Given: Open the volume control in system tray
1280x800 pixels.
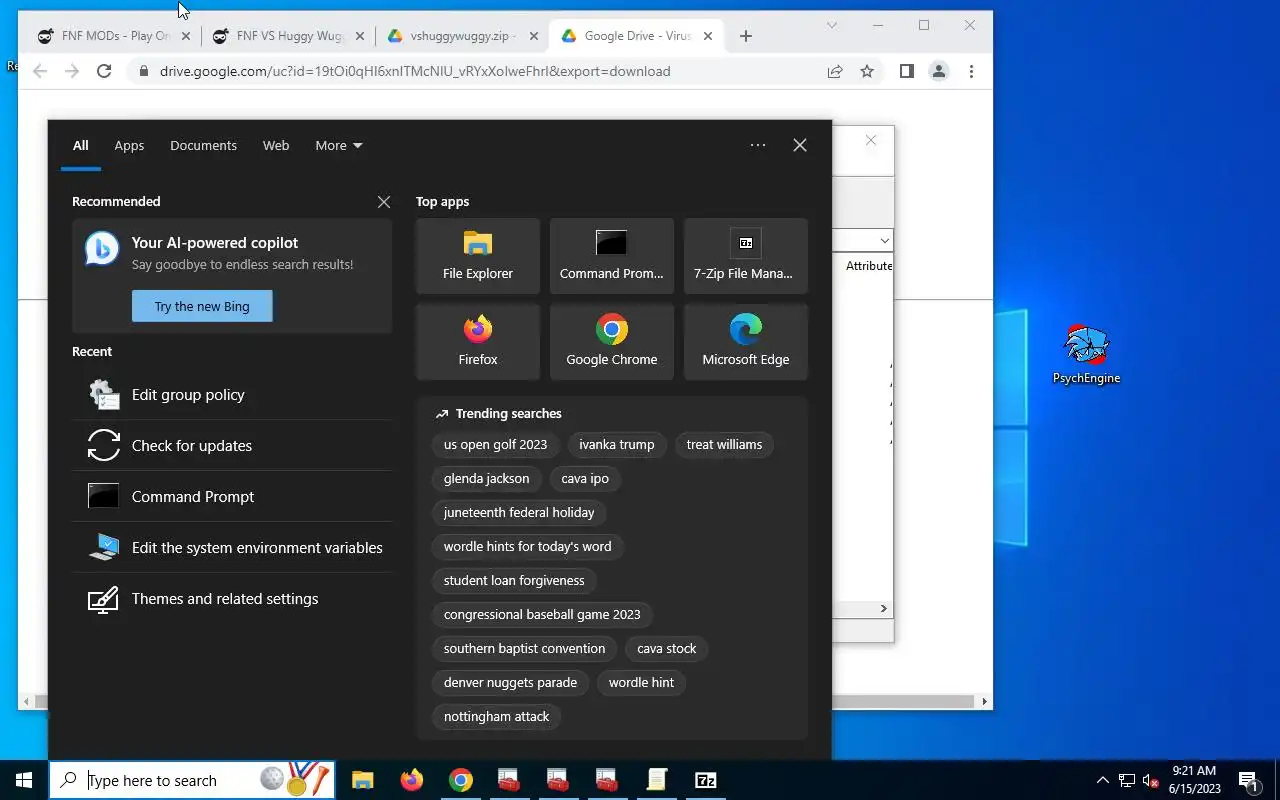Looking at the screenshot, I should pyautogui.click(x=1150, y=780).
